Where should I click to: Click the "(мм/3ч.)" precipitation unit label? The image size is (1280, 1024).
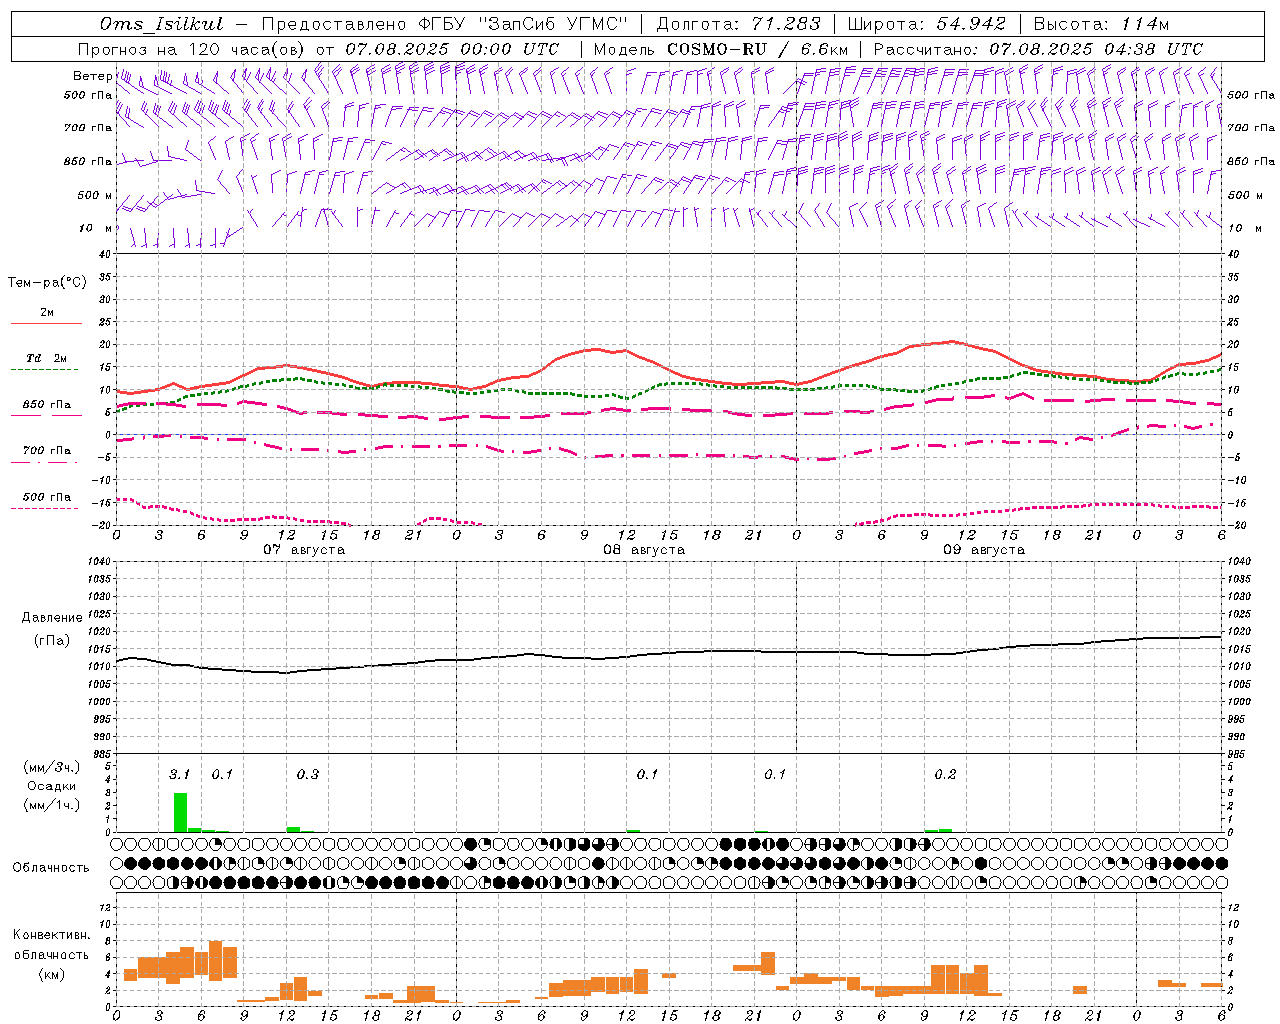click(52, 767)
